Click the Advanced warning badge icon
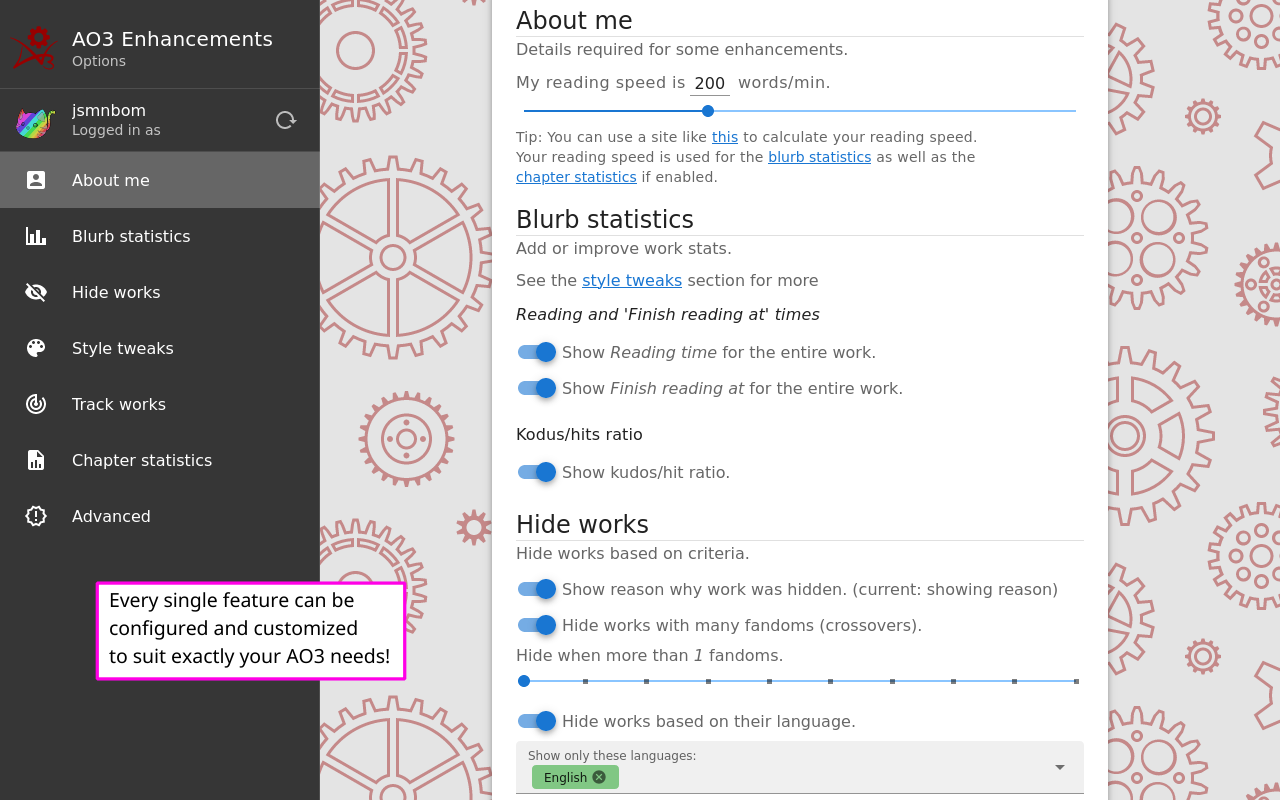 tap(36, 516)
